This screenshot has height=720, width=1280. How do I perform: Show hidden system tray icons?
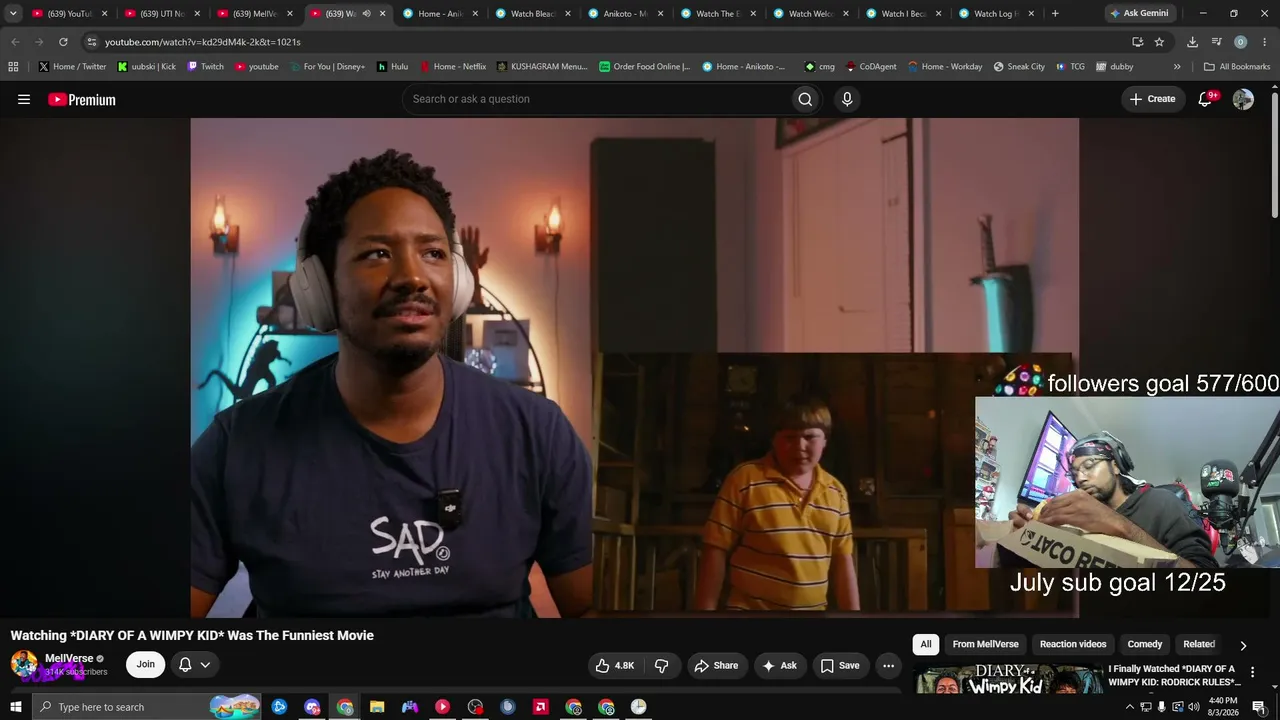tap(1130, 707)
